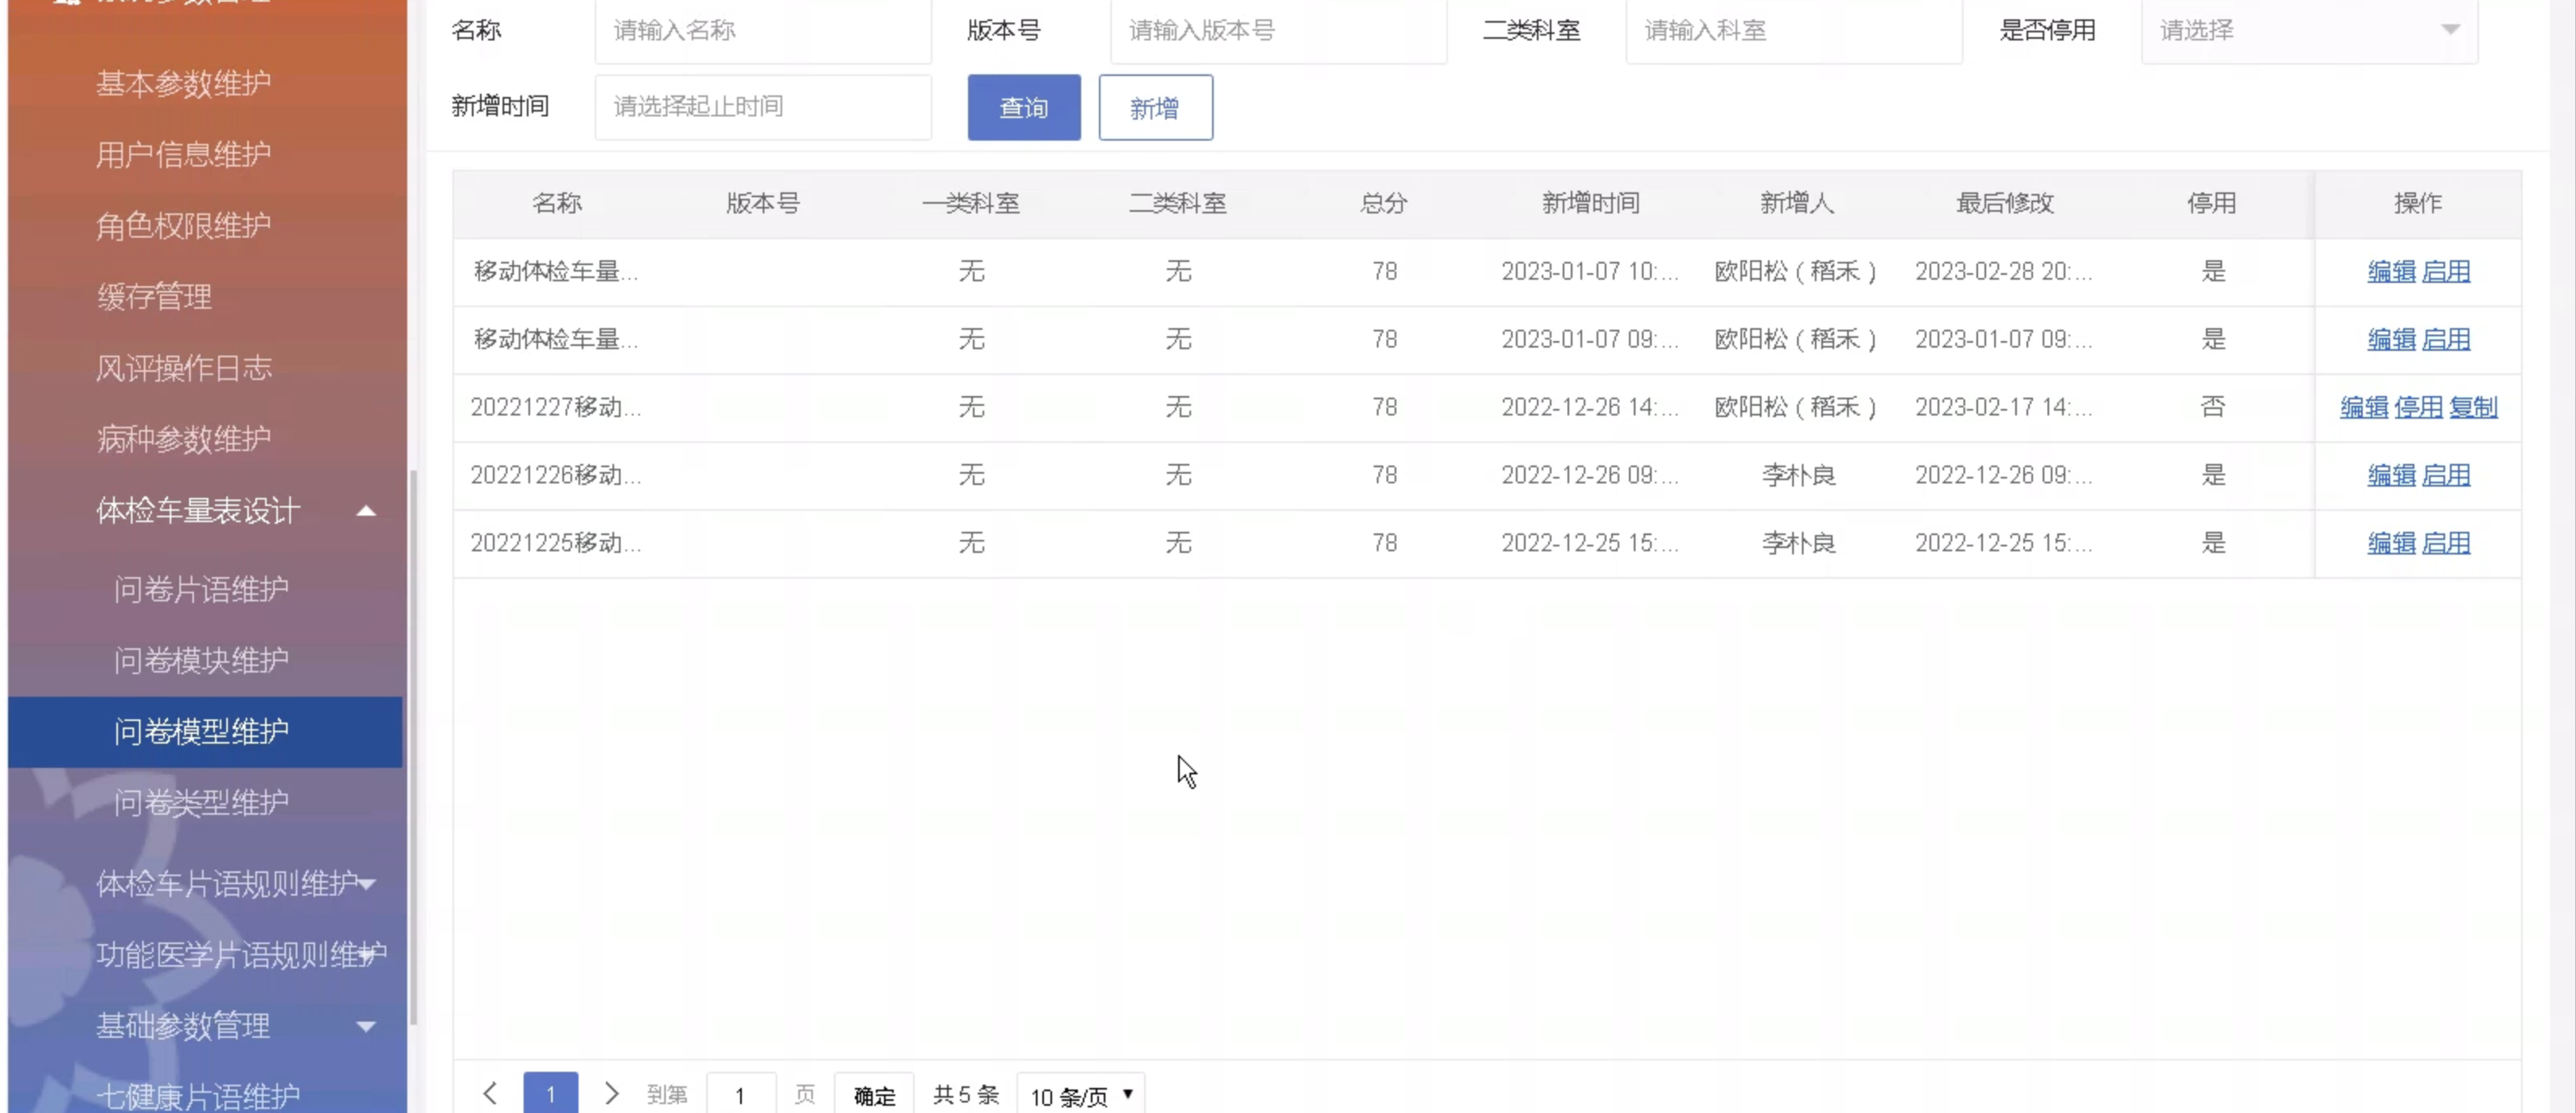Click the 最后修改 column header

click(x=2004, y=203)
